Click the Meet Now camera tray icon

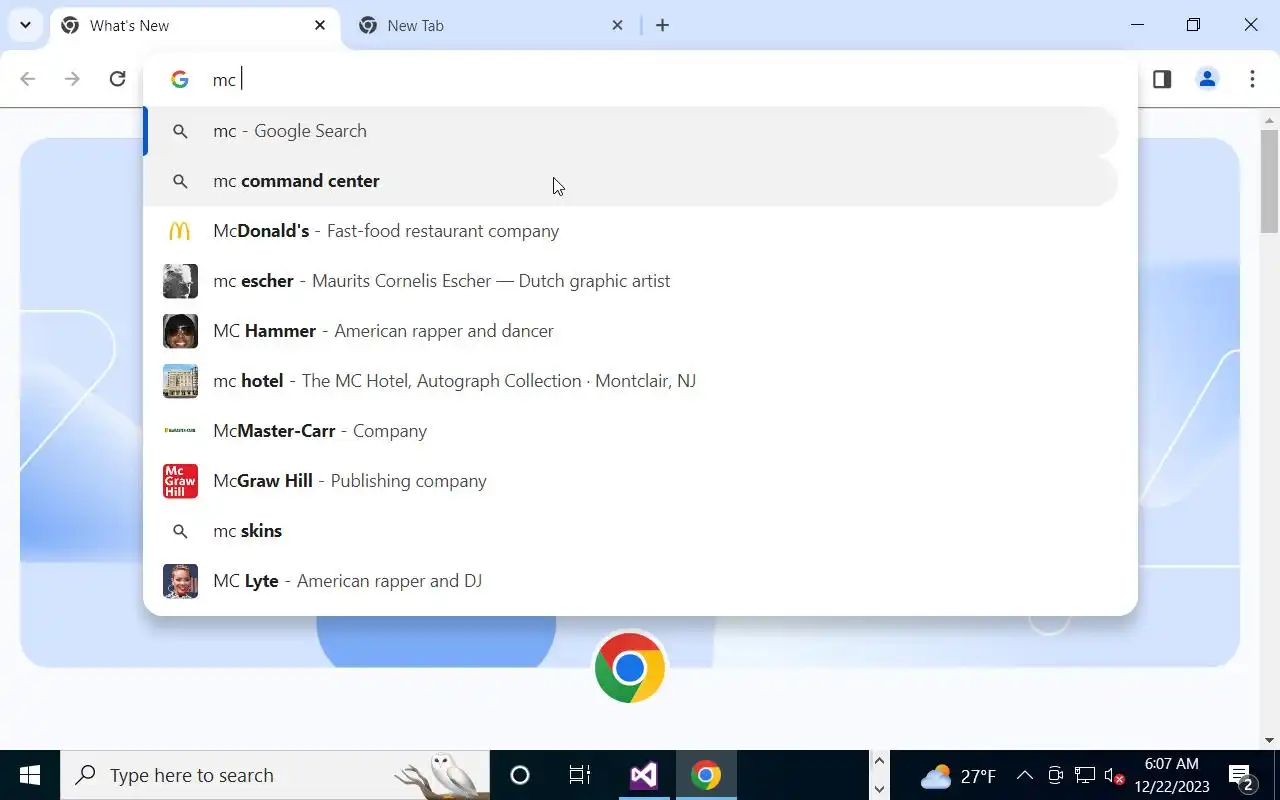1055,775
